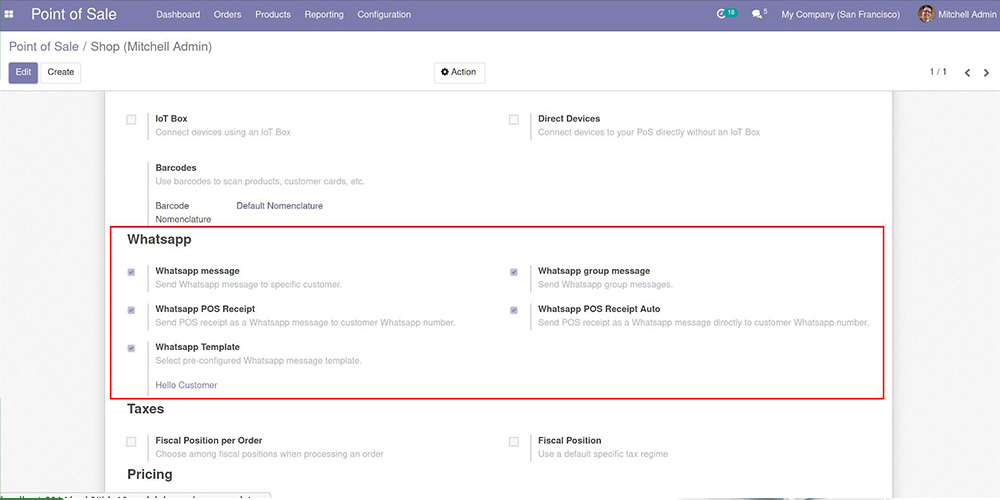The image size is (1000, 500).
Task: Click the Point of Sale app title
Action: tap(74, 14)
